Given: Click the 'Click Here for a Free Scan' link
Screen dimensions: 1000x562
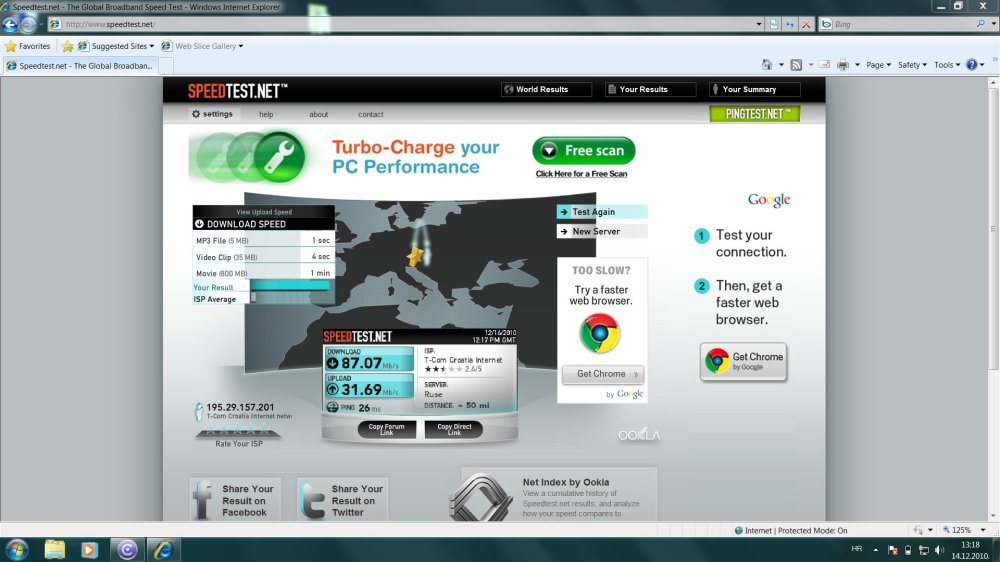Looking at the screenshot, I should point(581,174).
